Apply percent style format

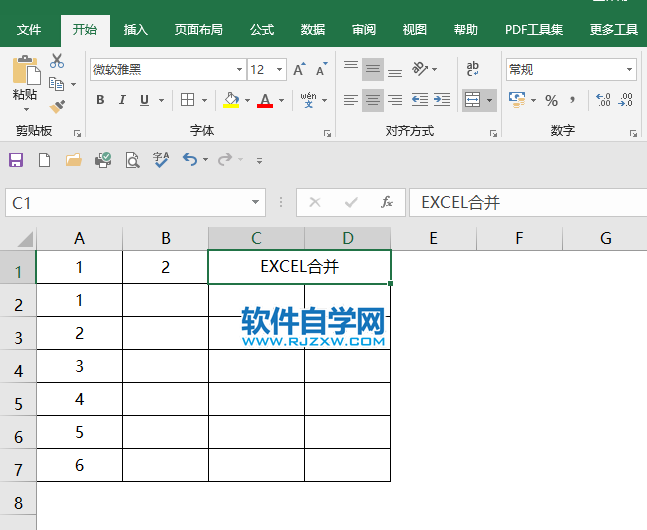click(x=551, y=100)
